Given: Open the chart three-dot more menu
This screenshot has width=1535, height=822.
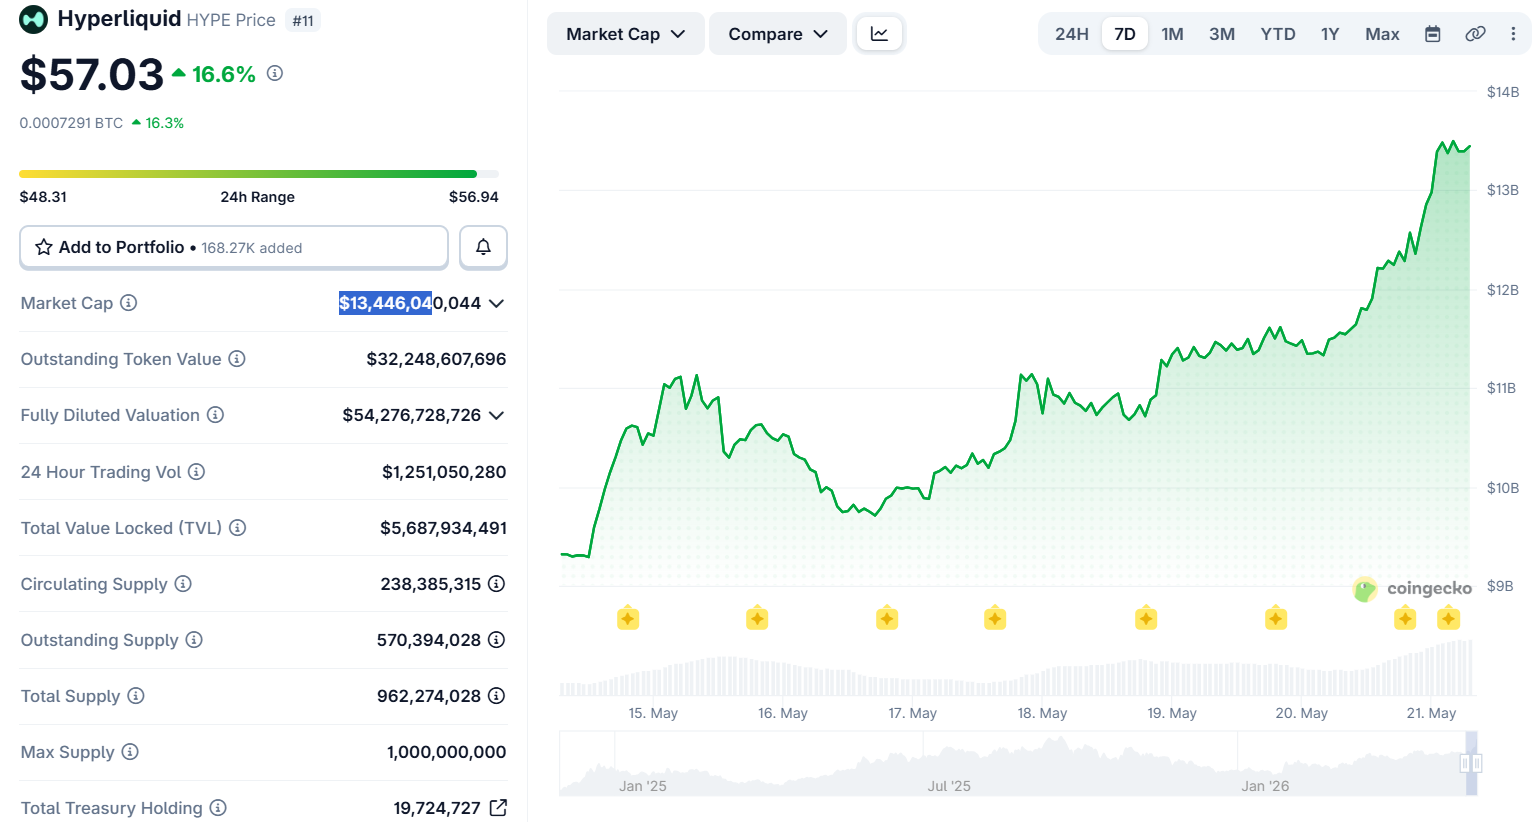Looking at the screenshot, I should [x=1513, y=34].
